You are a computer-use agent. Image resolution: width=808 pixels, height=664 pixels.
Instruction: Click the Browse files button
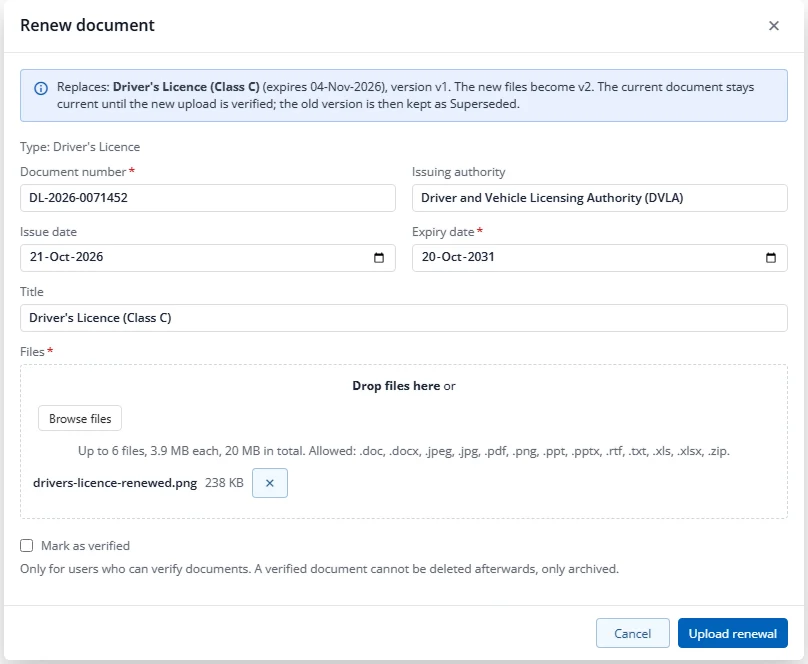pos(80,418)
